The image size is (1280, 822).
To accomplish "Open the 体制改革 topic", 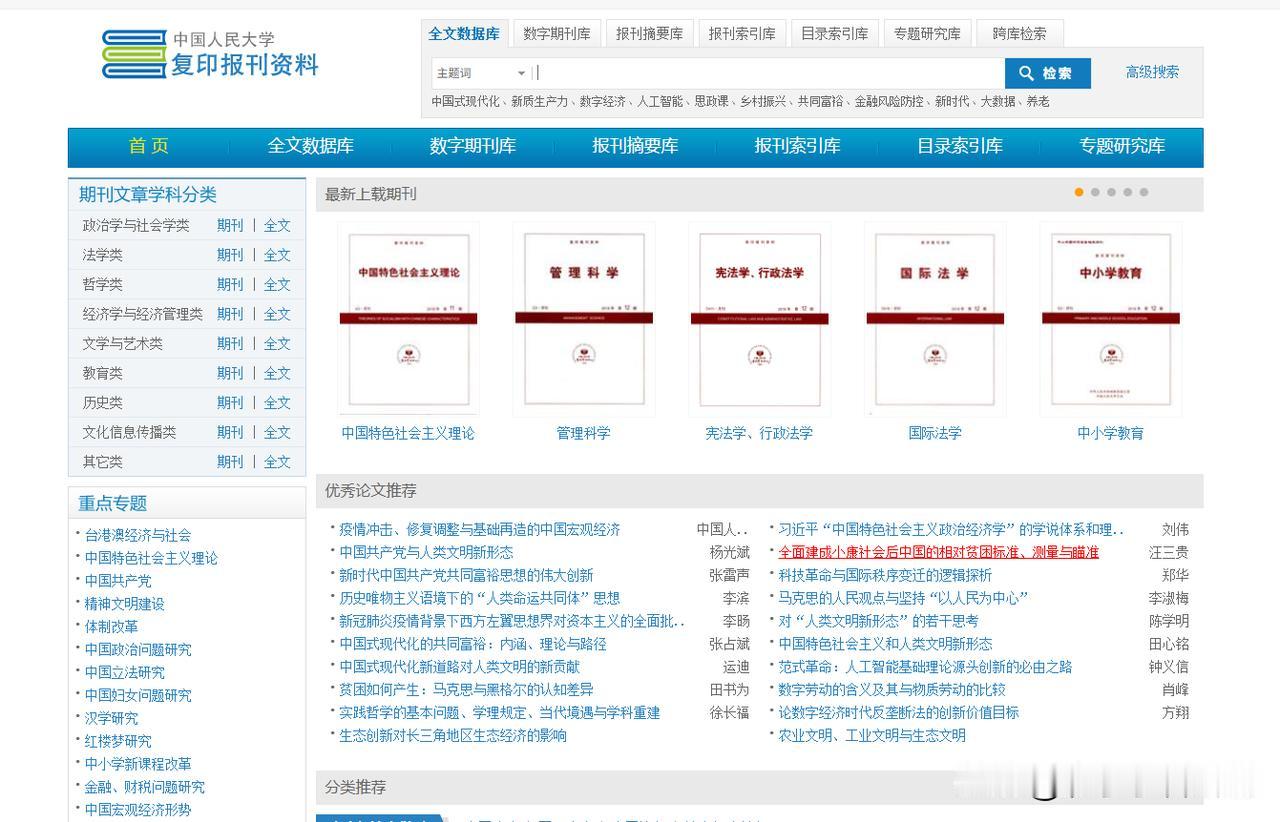I will pos(111,627).
